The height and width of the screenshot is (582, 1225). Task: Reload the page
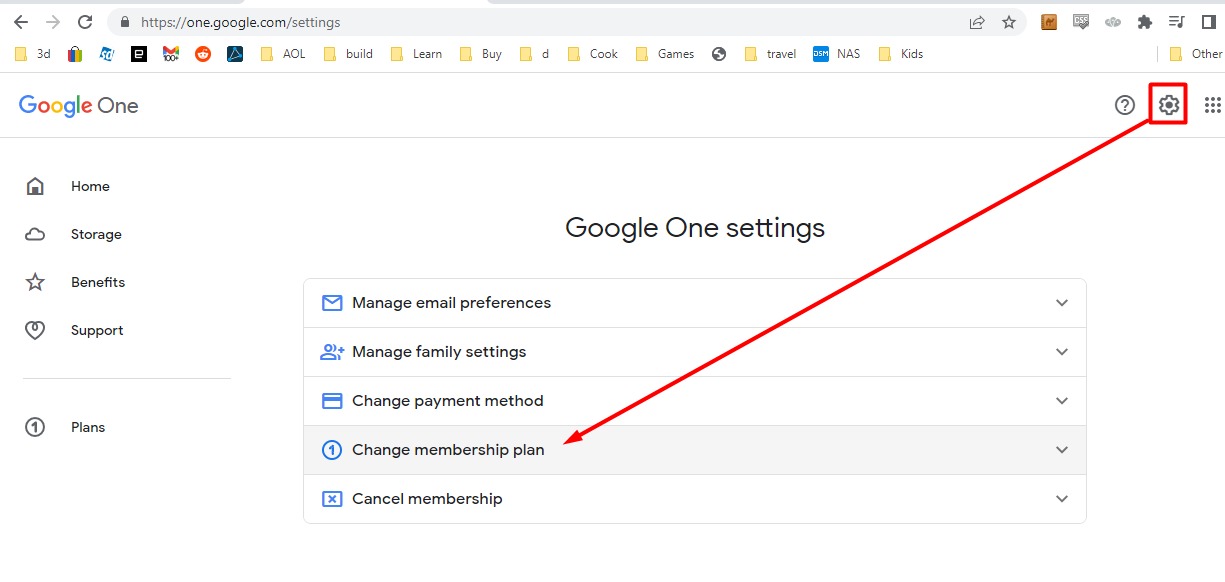pyautogui.click(x=85, y=22)
